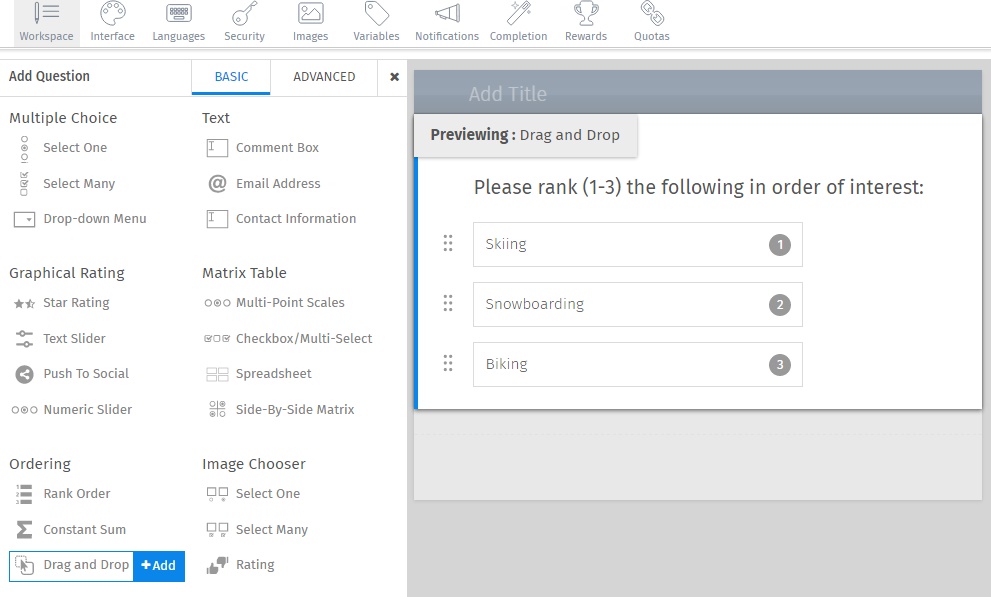Click the Variables tag icon
Screen dimensions: 991x597
[376, 14]
